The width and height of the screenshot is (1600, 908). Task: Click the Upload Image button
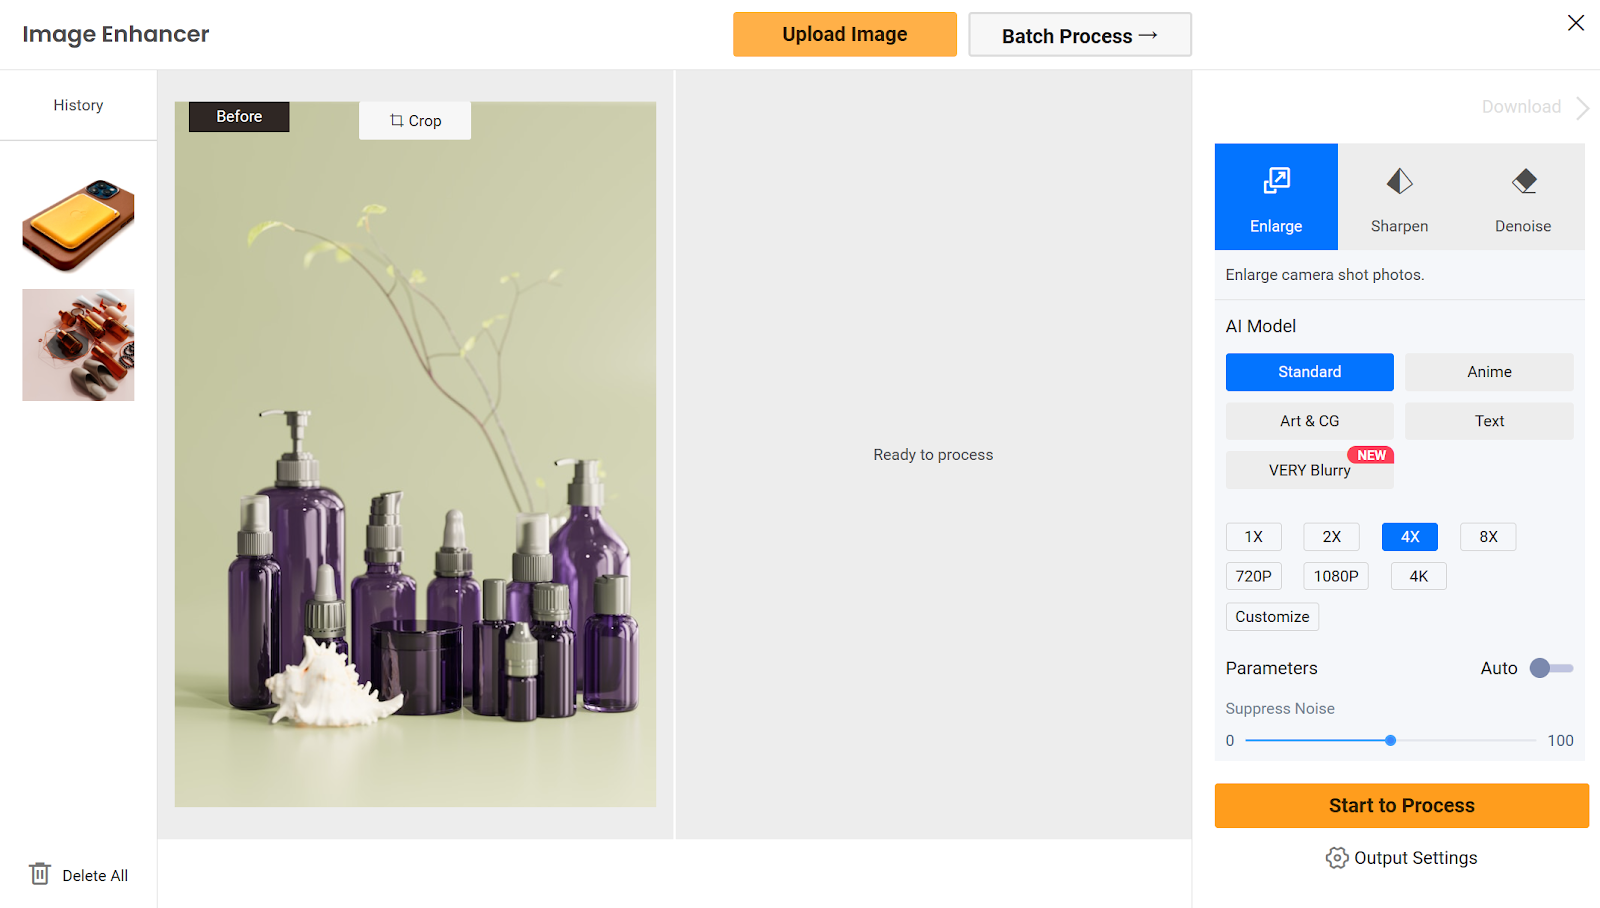(x=844, y=35)
